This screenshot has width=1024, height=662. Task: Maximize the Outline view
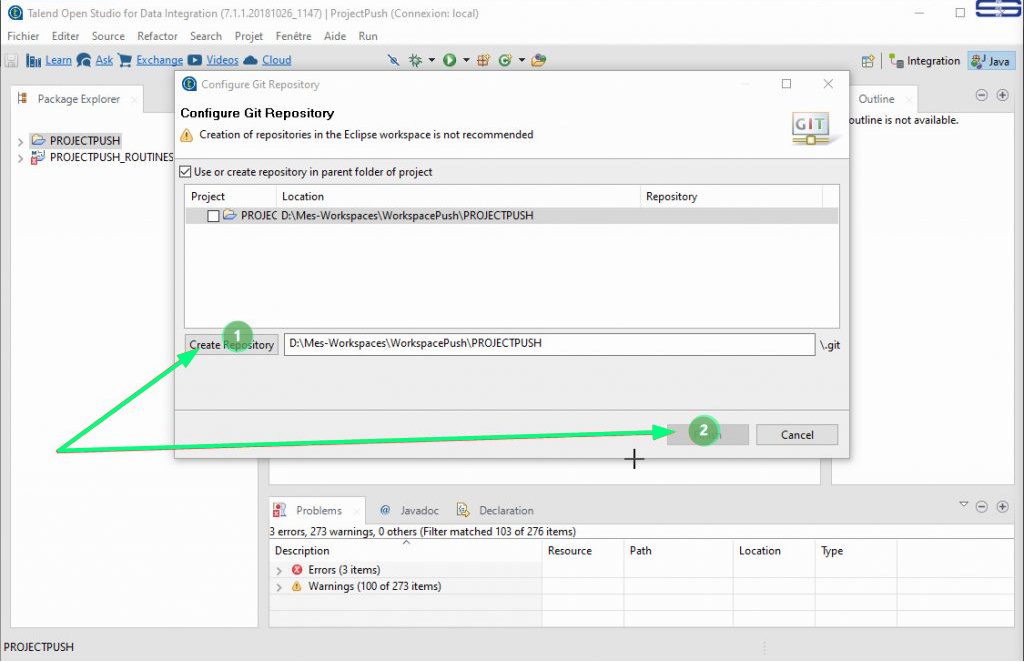[1002, 95]
